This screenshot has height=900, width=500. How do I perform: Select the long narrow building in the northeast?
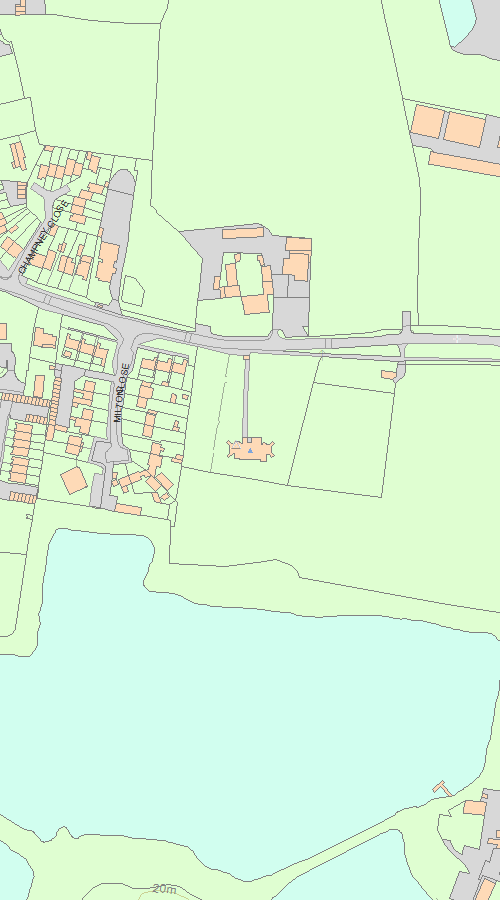(464, 164)
